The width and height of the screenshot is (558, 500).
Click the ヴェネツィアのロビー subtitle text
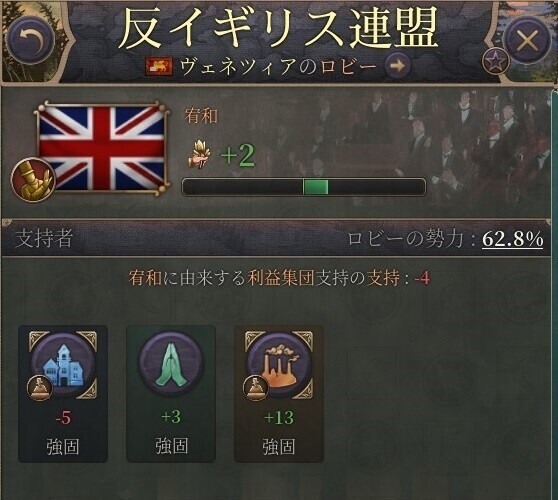pos(278,66)
